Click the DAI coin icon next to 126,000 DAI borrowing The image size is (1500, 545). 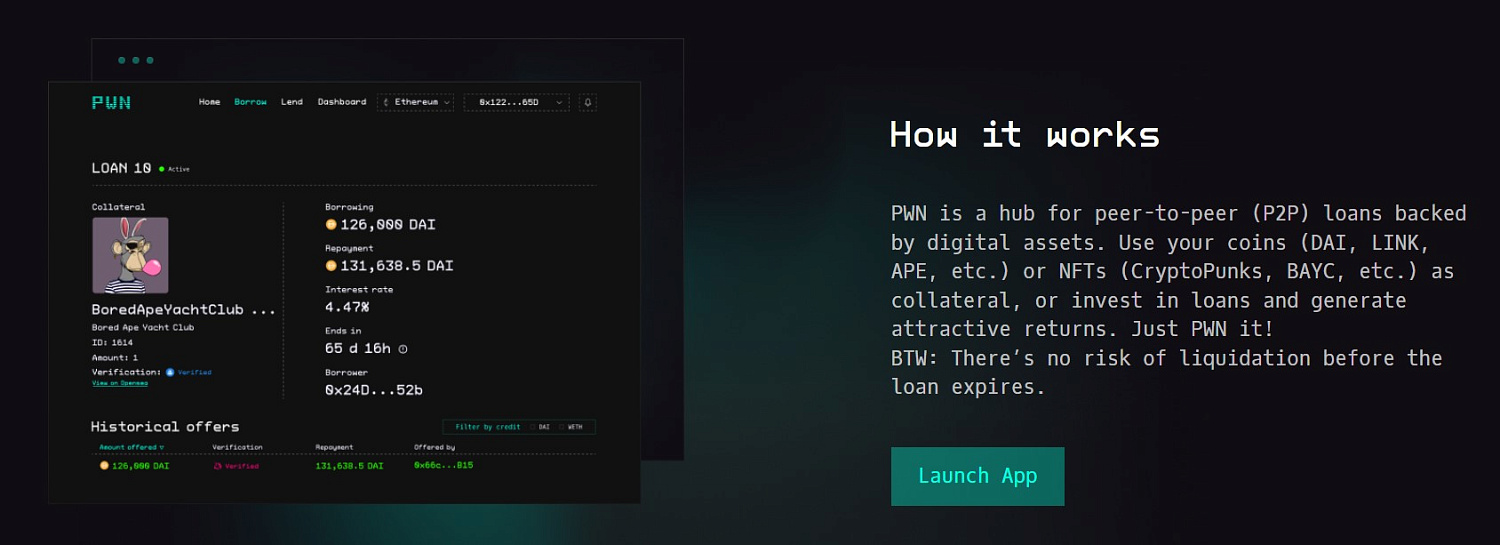point(331,225)
